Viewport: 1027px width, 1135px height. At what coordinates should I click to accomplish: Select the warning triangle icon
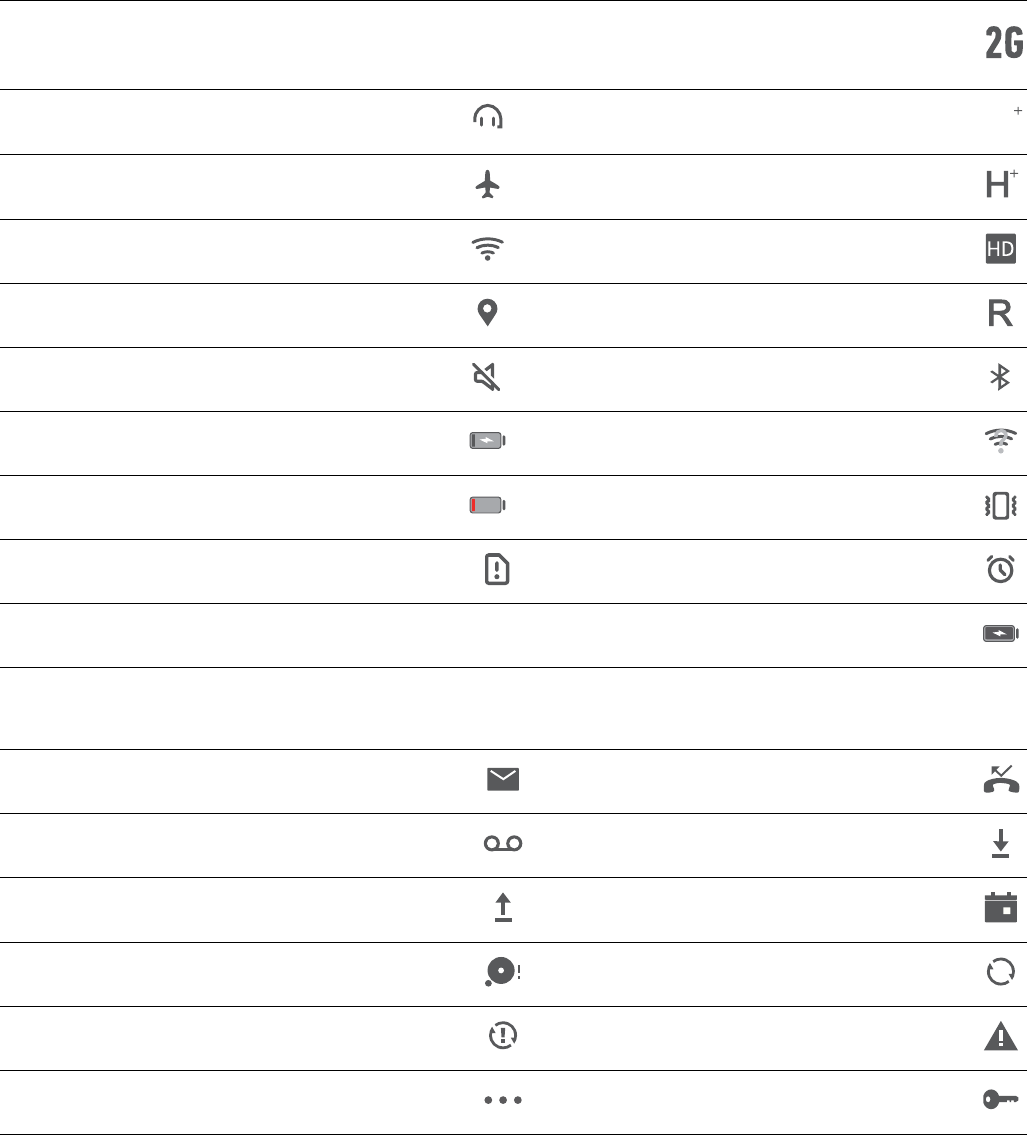click(999, 1038)
